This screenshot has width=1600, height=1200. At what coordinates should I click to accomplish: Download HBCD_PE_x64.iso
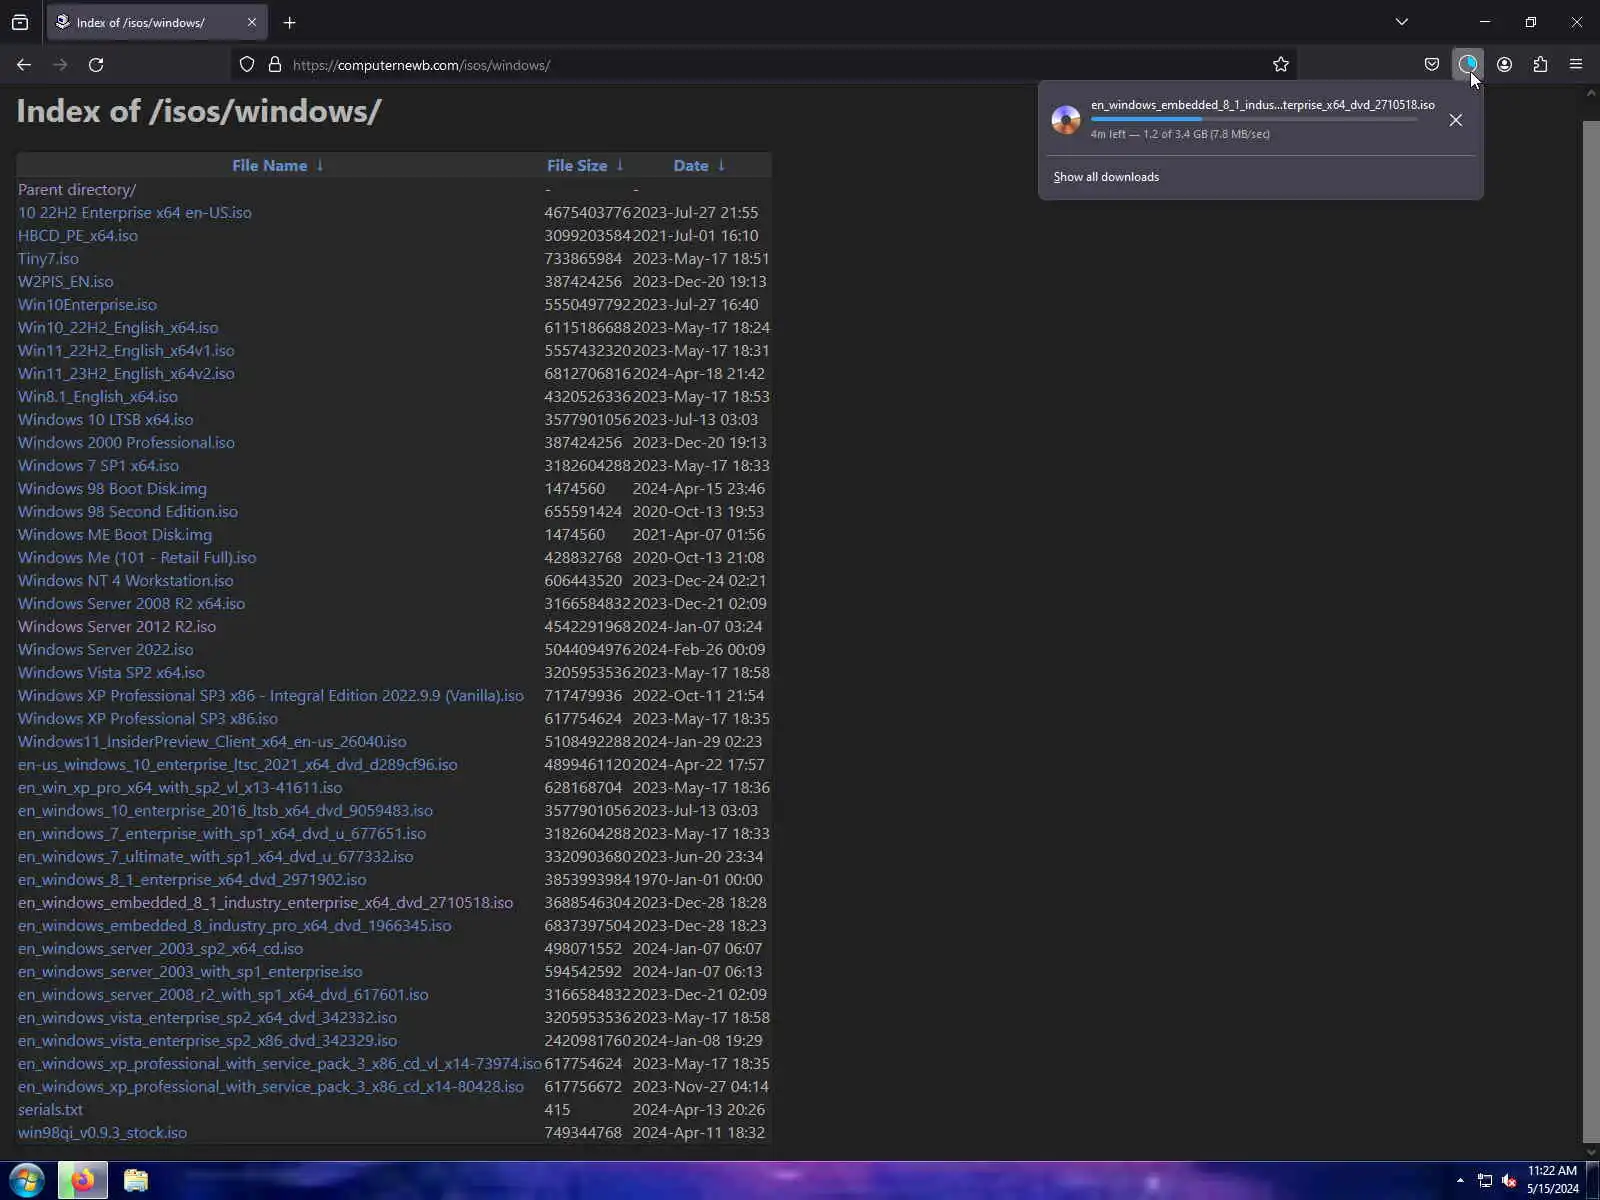(78, 236)
